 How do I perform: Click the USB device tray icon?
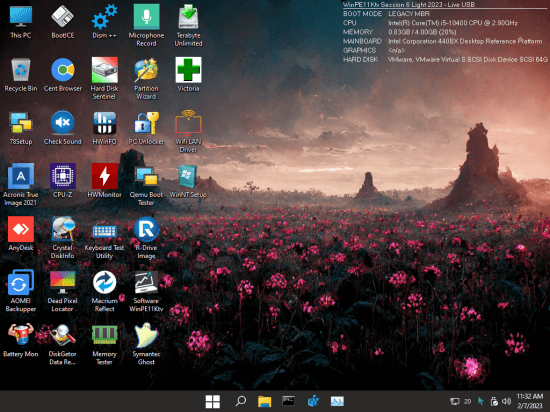click(494, 401)
